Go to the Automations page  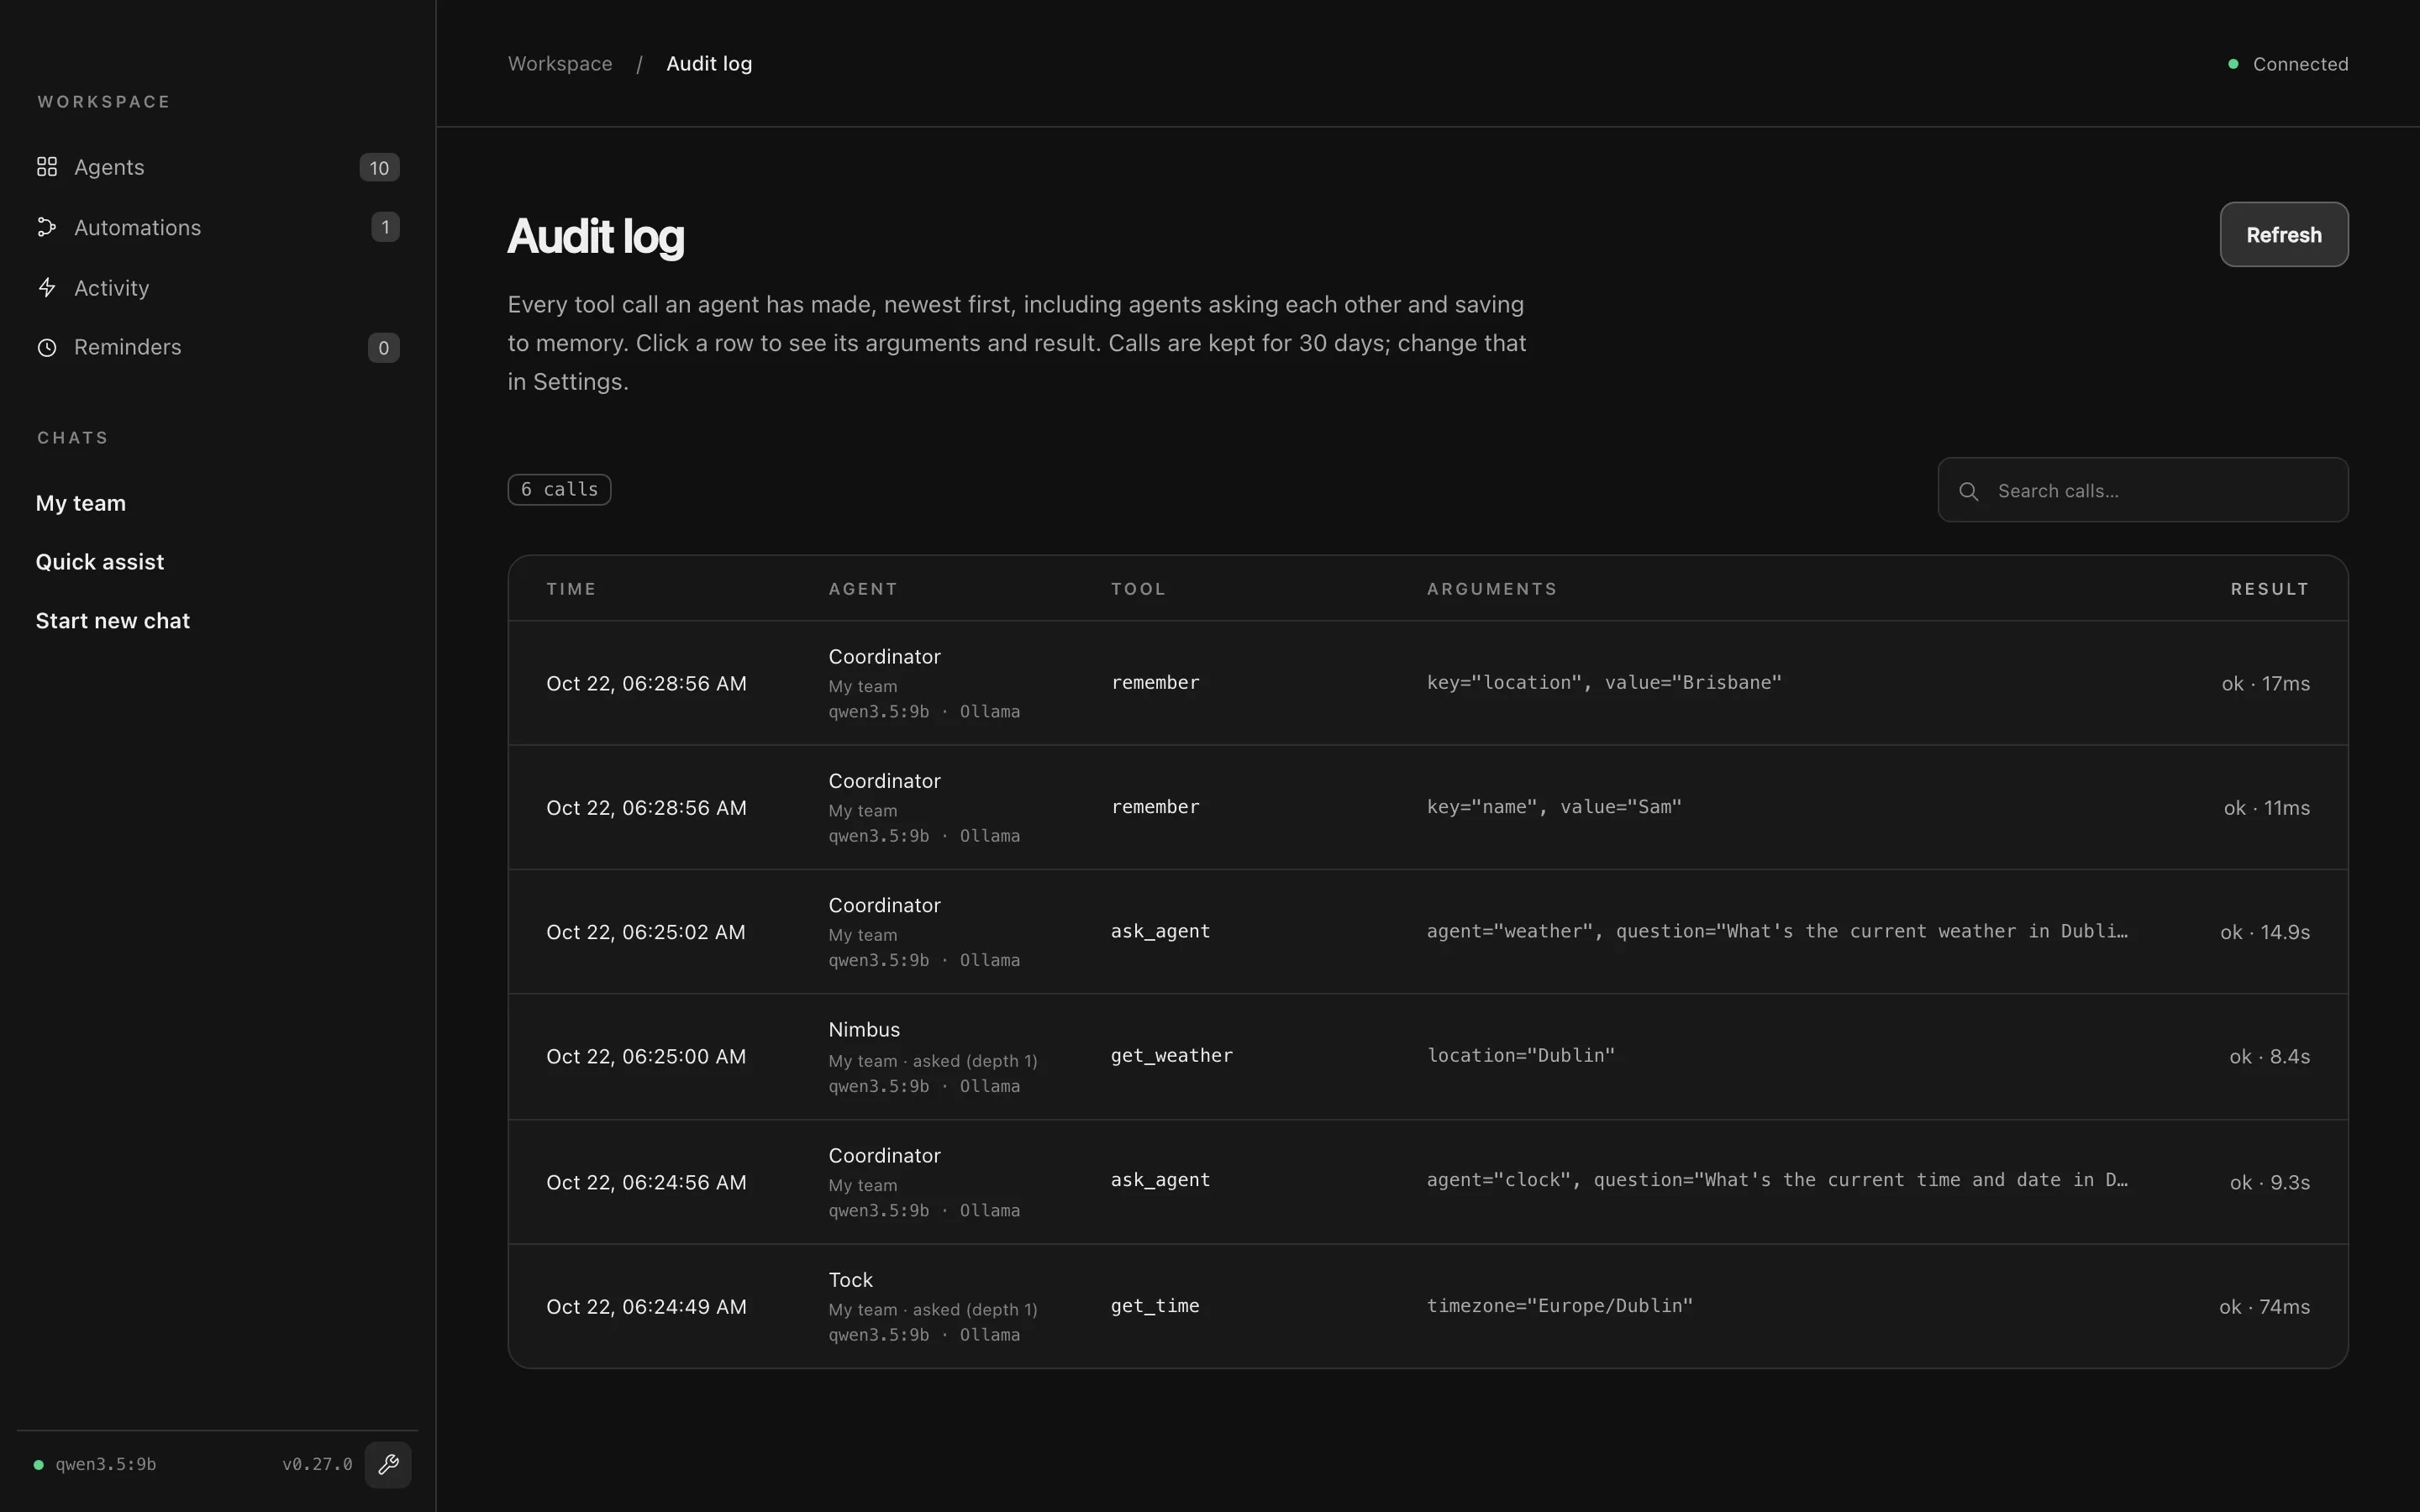coord(218,227)
